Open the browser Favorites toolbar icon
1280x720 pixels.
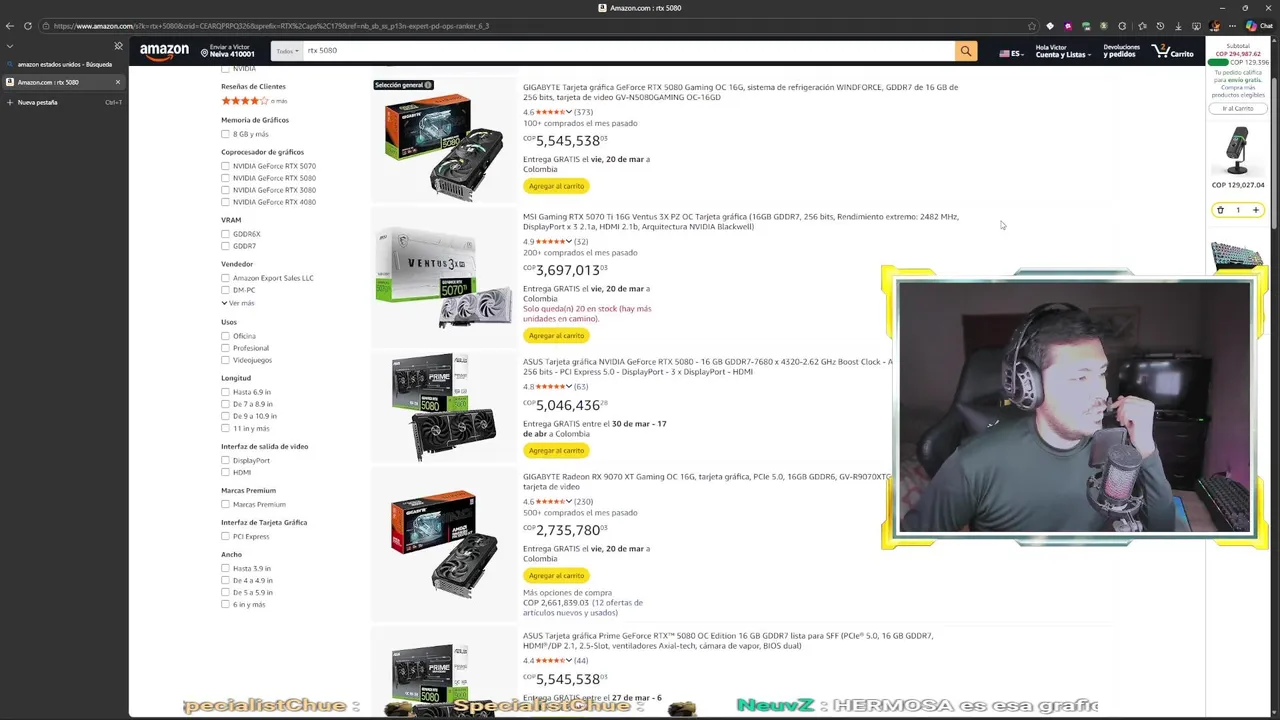pyautogui.click(x=1141, y=26)
